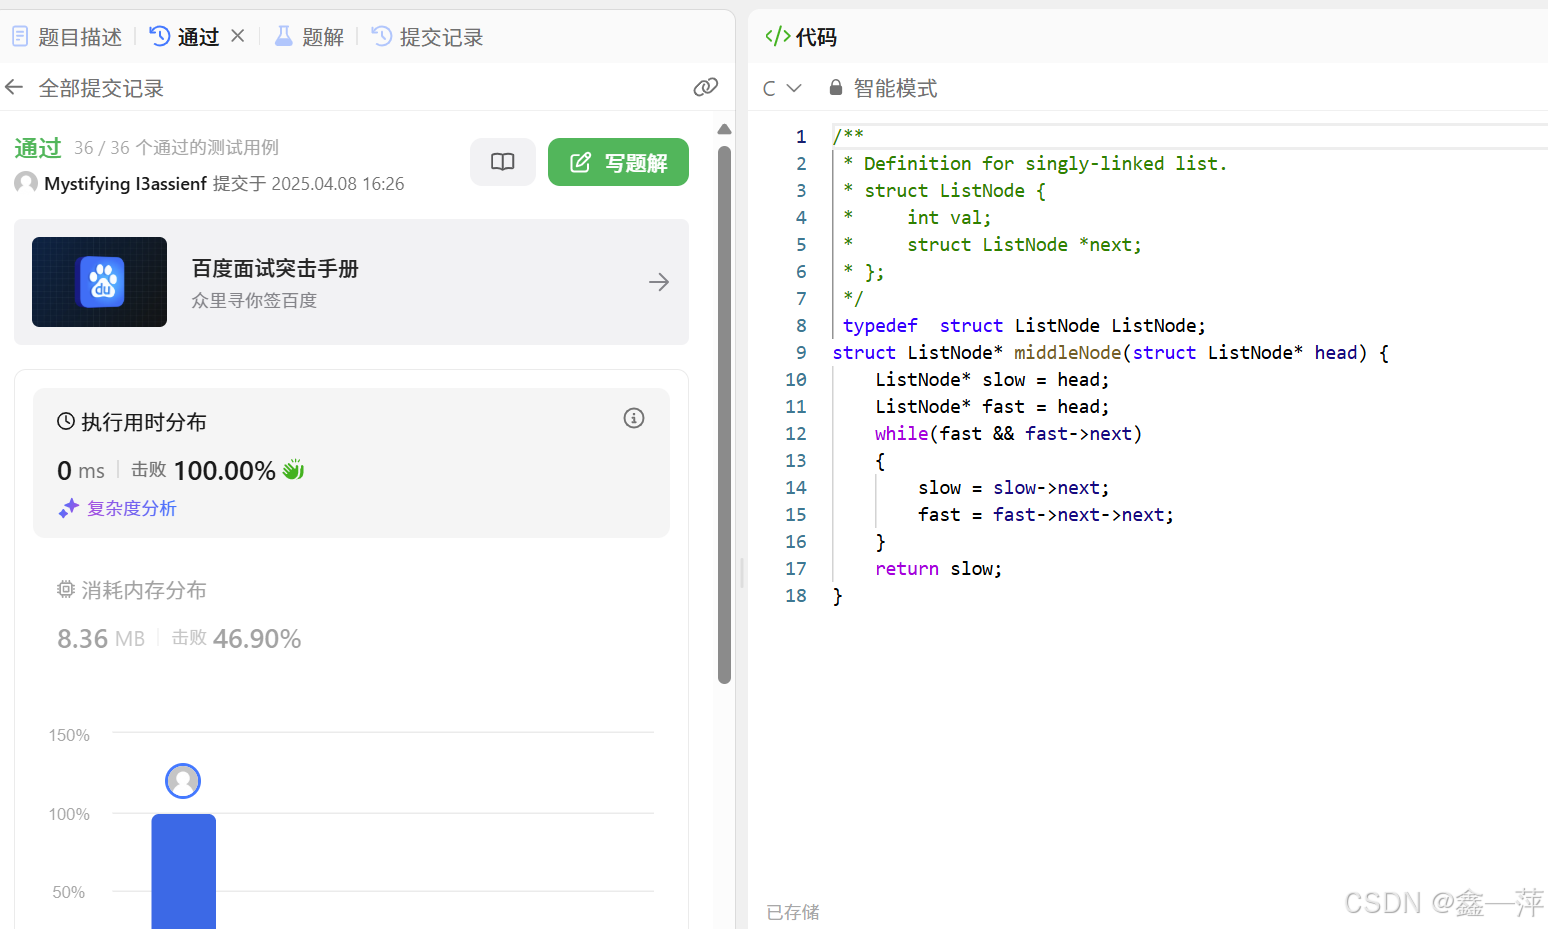Copy submission link icon
Image resolution: width=1548 pixels, height=929 pixels.
tap(706, 87)
